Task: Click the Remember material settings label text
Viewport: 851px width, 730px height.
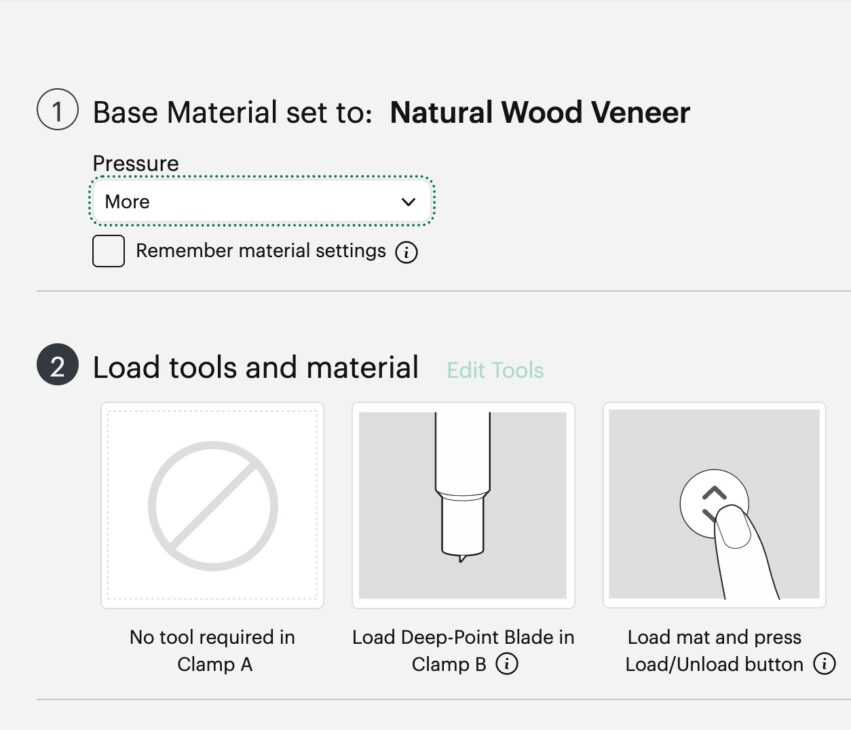Action: tap(260, 251)
